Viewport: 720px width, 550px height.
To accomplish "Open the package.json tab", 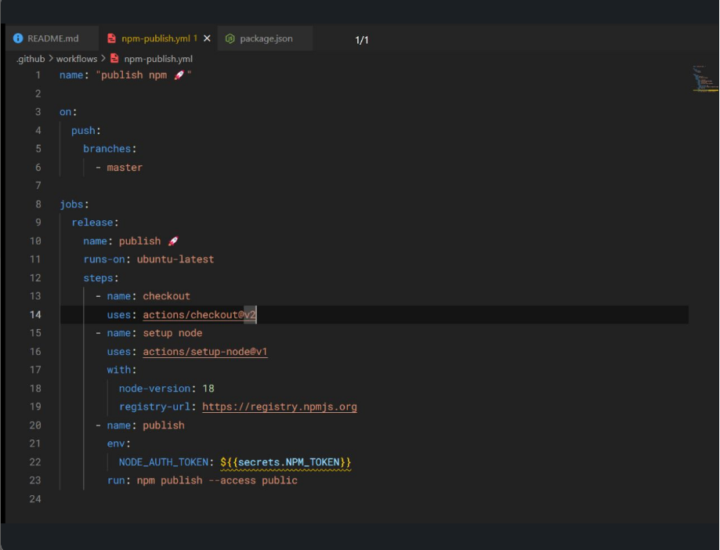I will pos(265,39).
